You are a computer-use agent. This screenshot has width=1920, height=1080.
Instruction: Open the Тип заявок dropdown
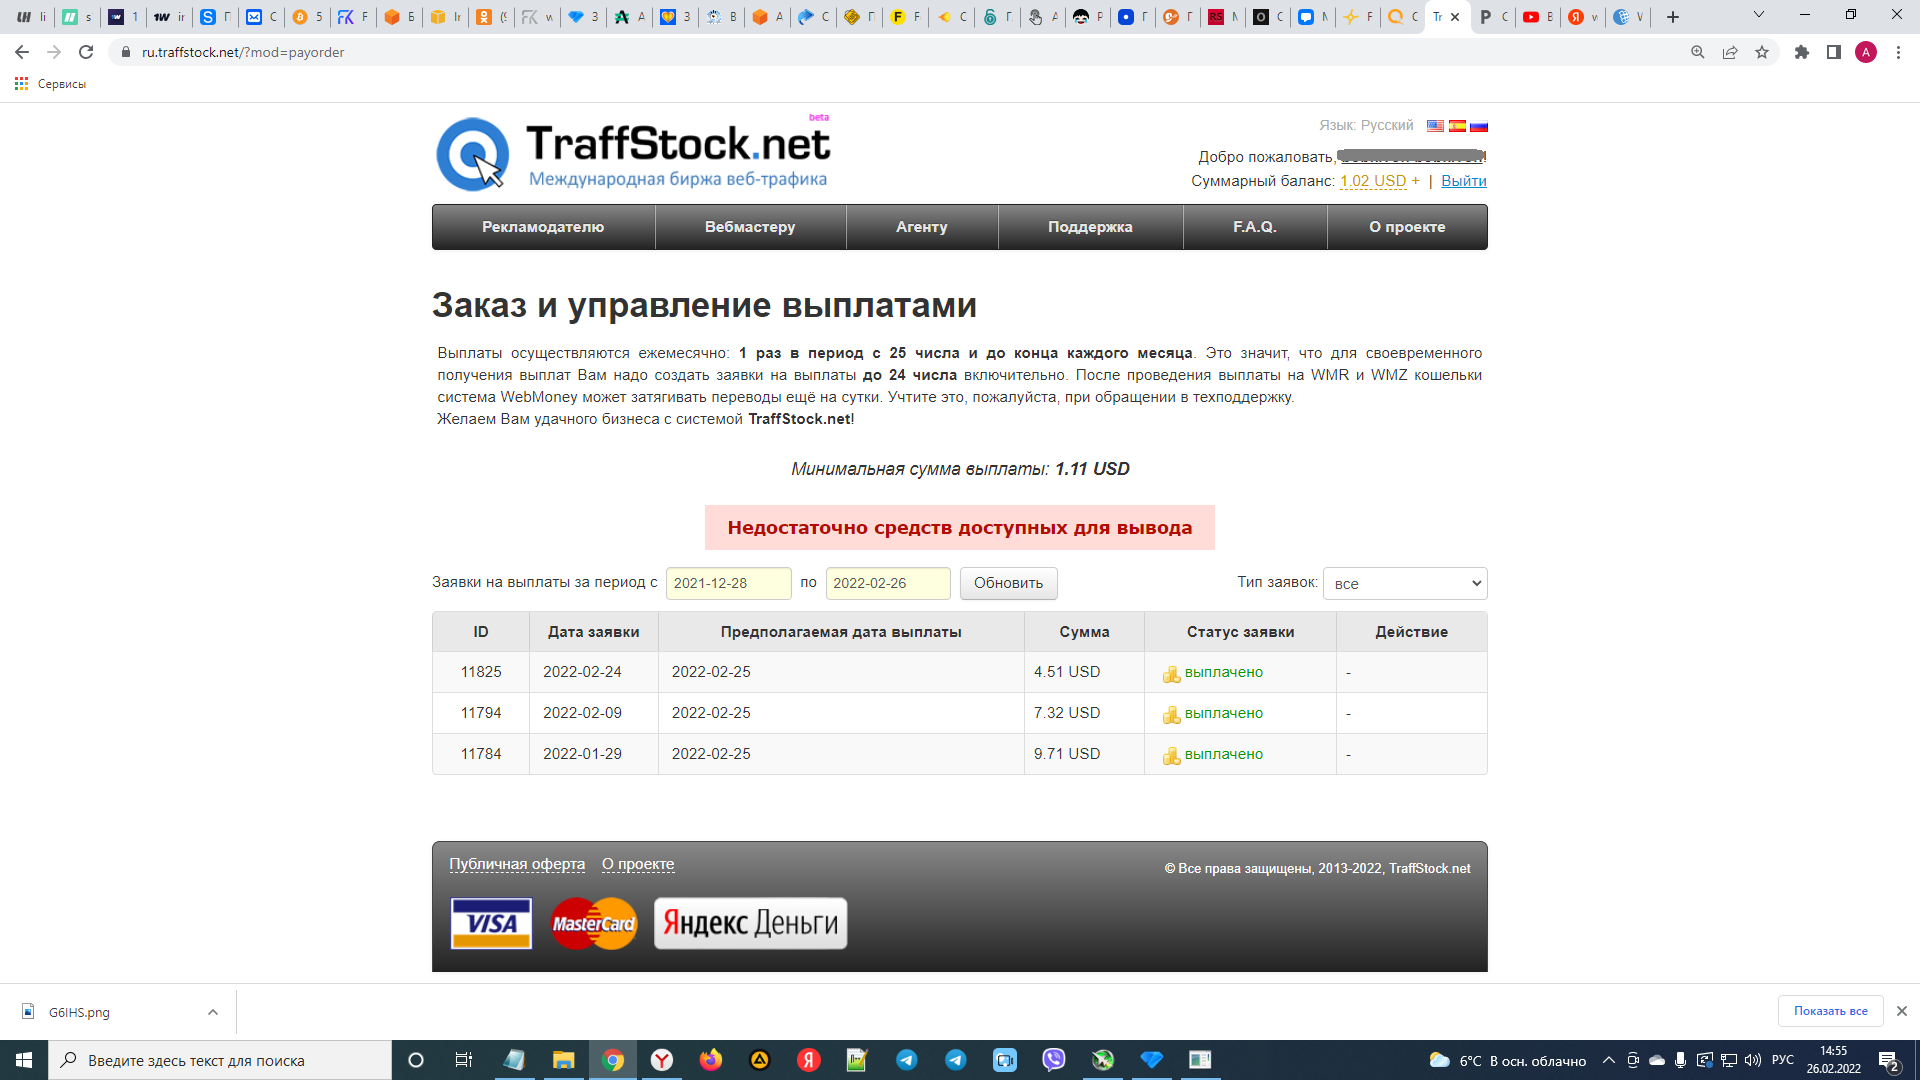1405,584
